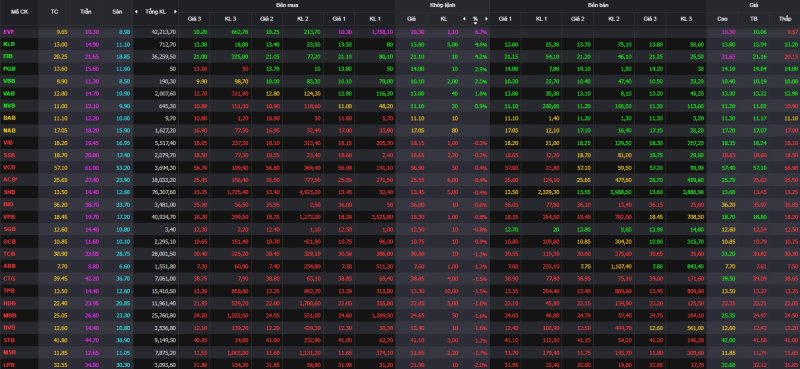Viewport: 800px width, 369px height.
Task: Open the VCB stock symbol
Action: pyautogui.click(x=9, y=167)
